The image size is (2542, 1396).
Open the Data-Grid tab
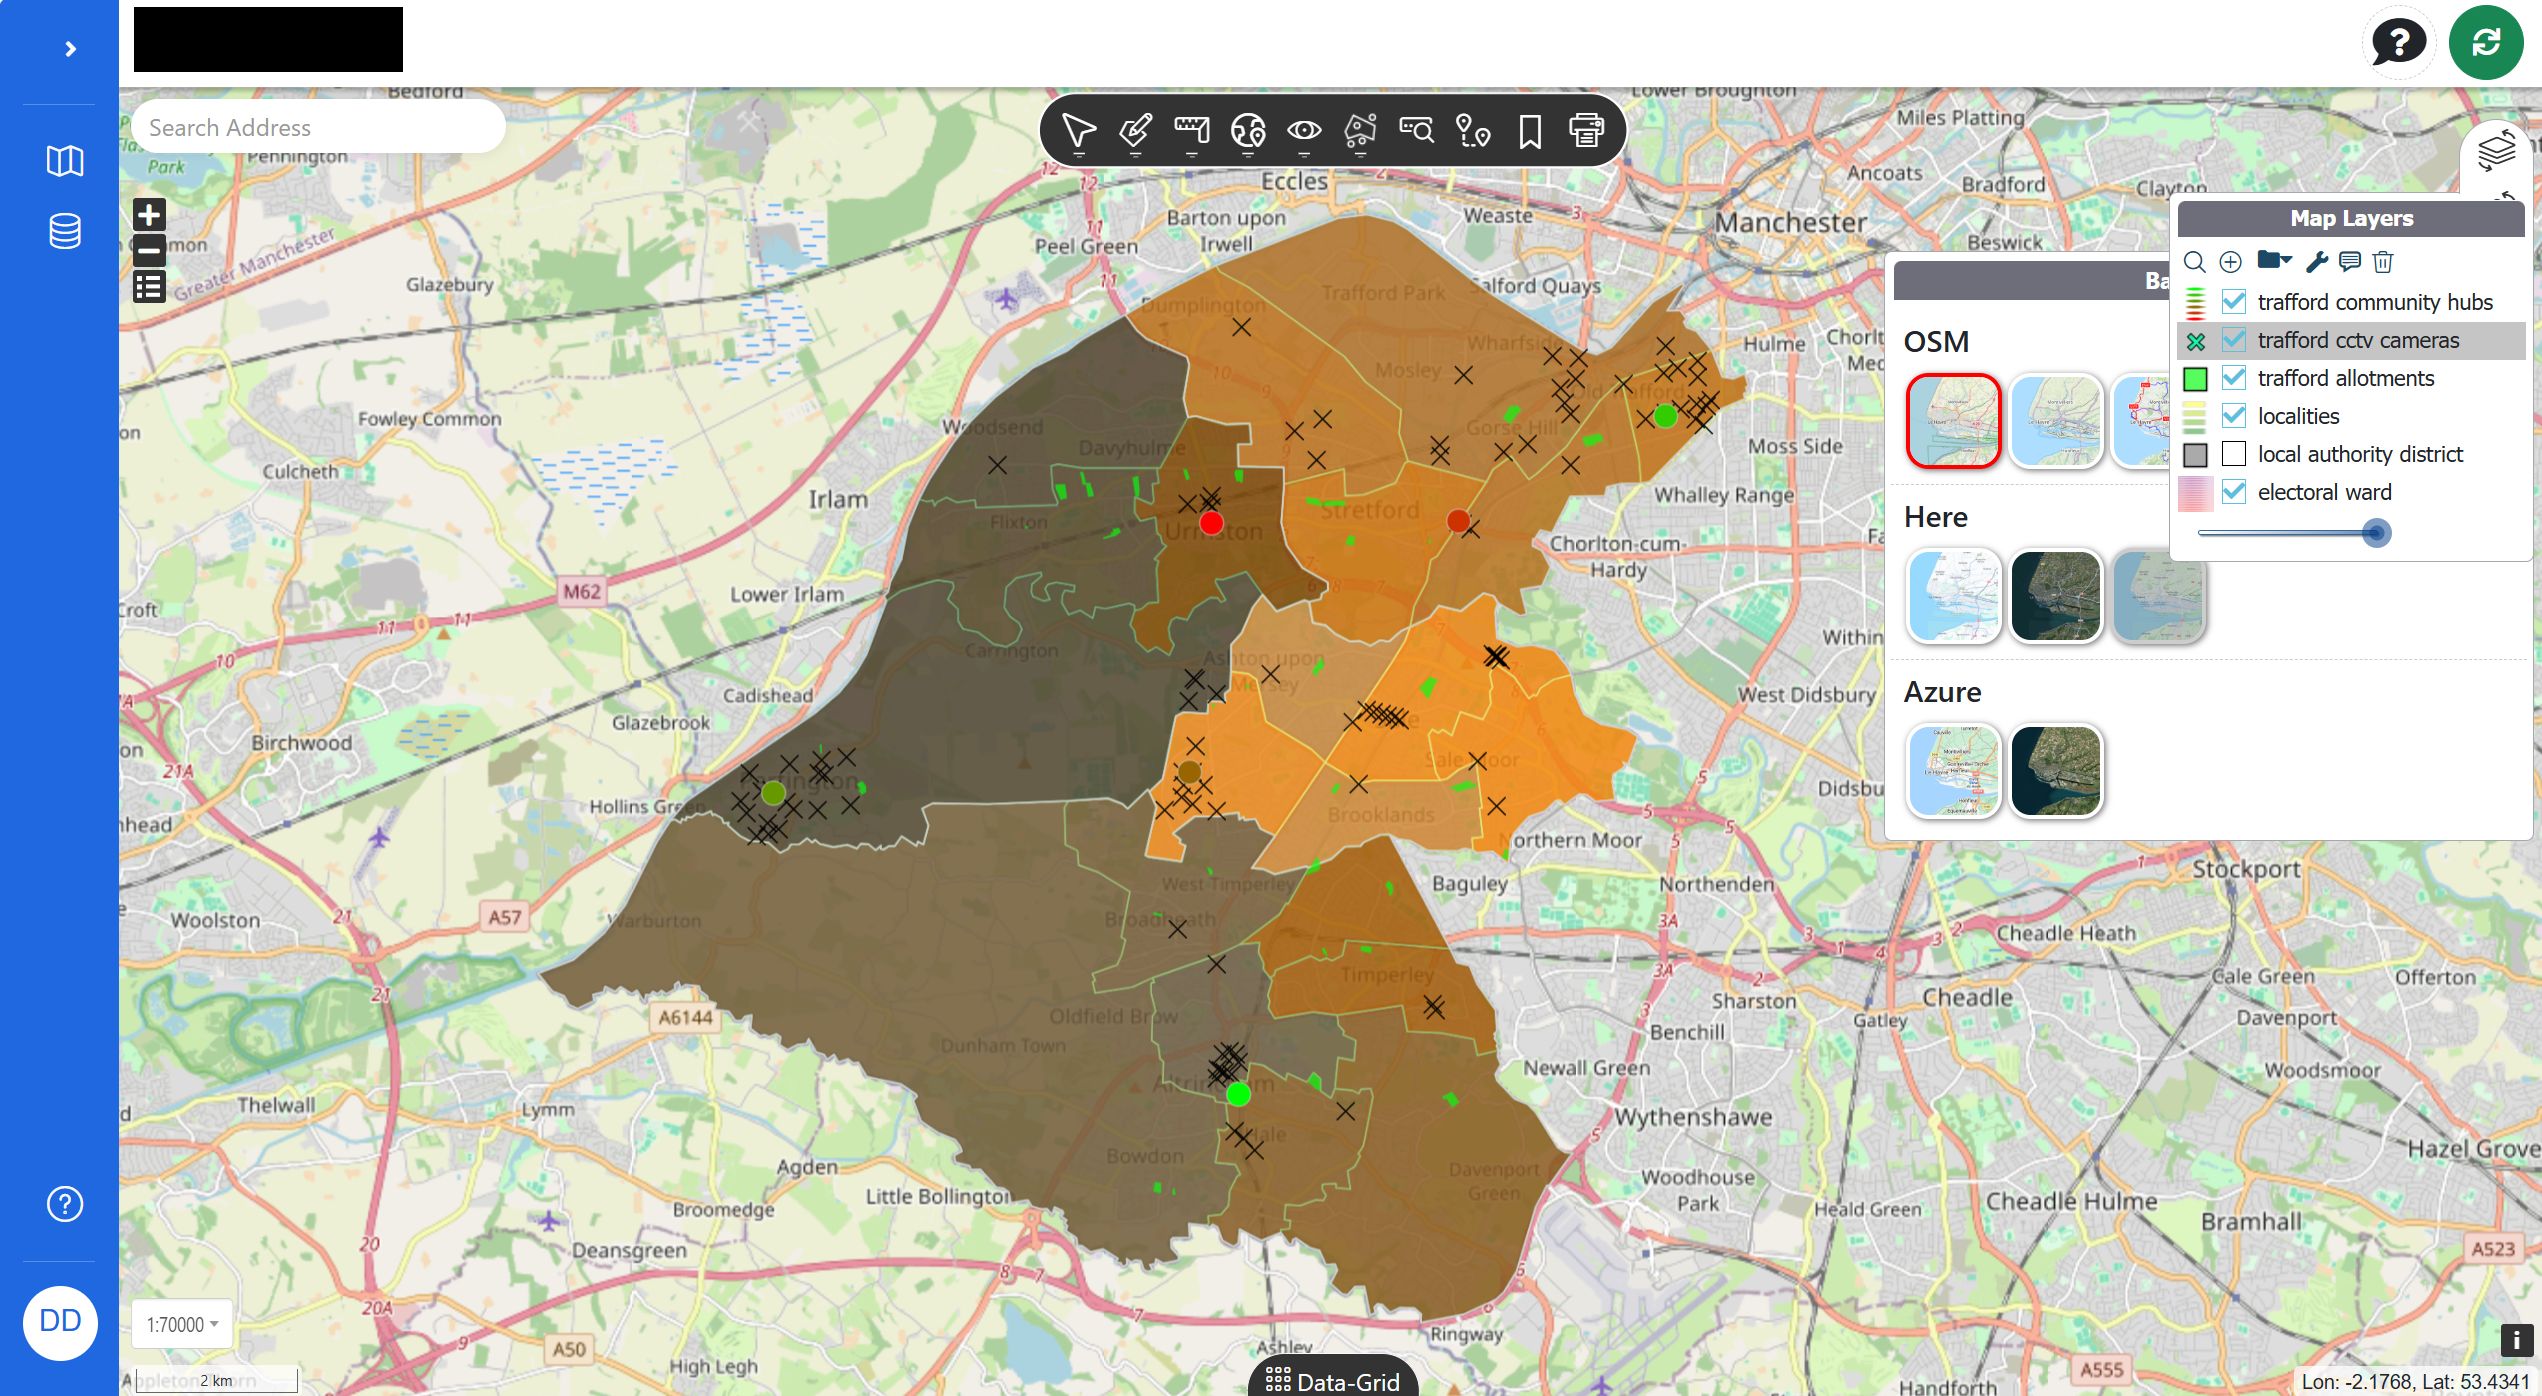pyautogui.click(x=1332, y=1381)
